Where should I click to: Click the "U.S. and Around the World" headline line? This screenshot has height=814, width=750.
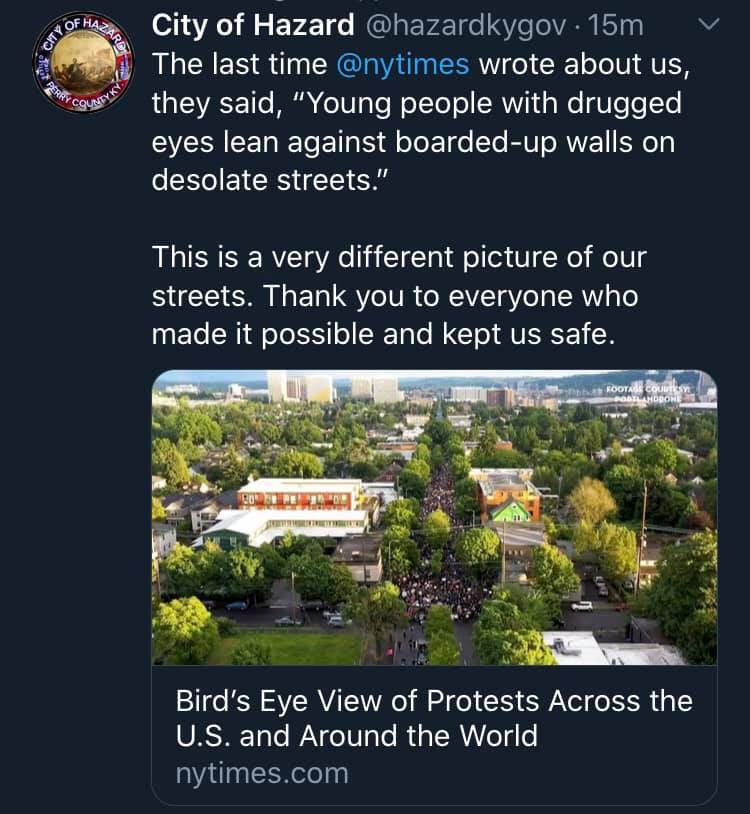click(357, 737)
